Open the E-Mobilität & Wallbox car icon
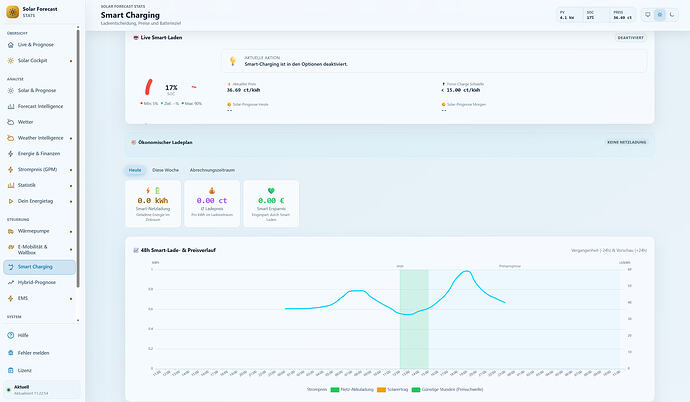The width and height of the screenshot is (690, 402). pyautogui.click(x=11, y=247)
